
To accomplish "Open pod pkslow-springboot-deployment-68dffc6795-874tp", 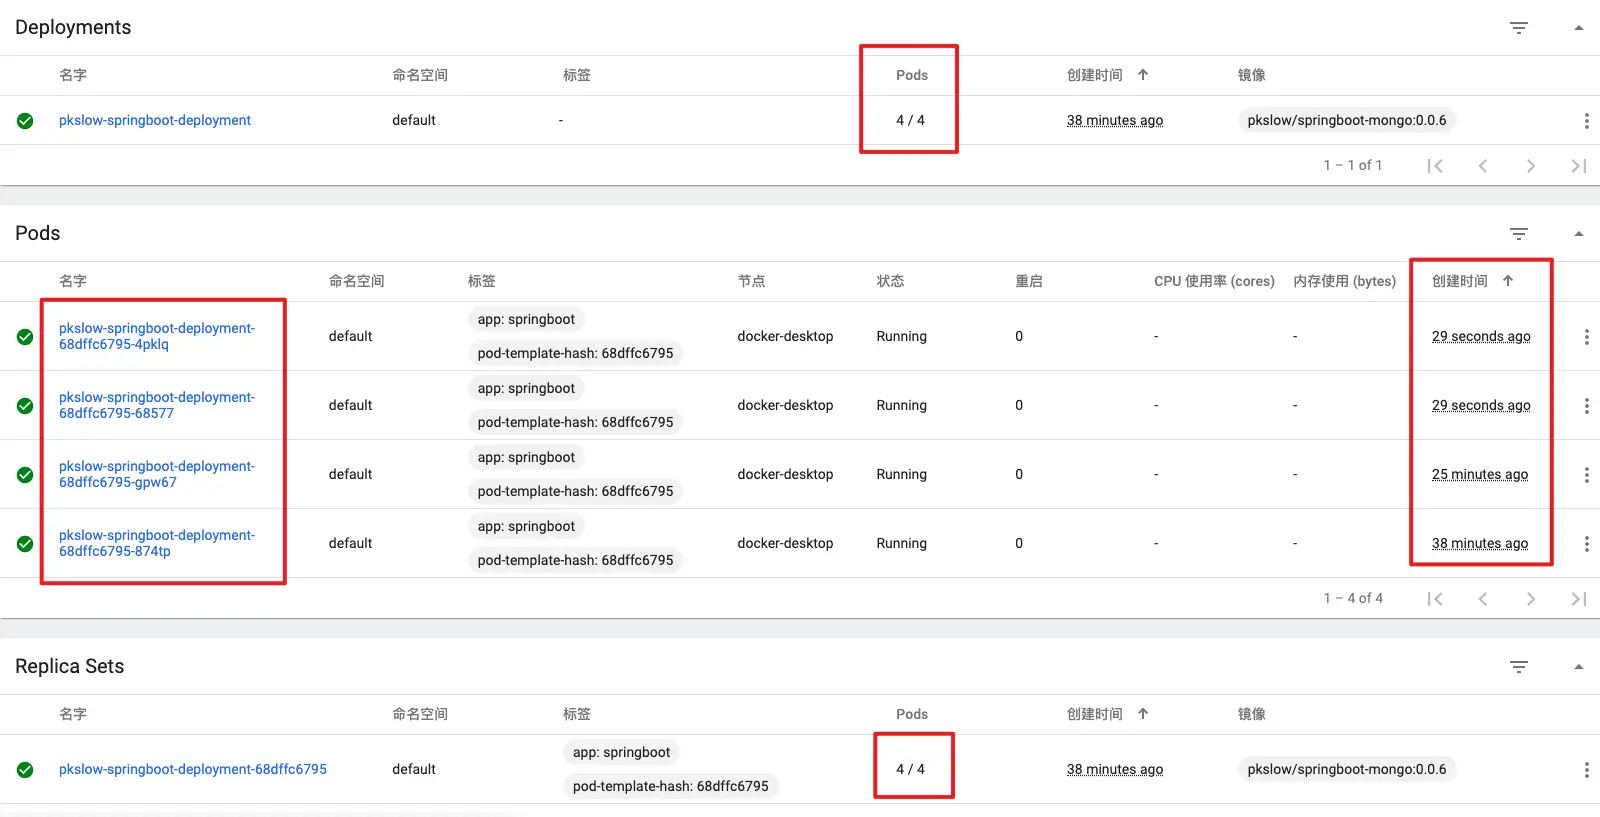I will point(157,543).
